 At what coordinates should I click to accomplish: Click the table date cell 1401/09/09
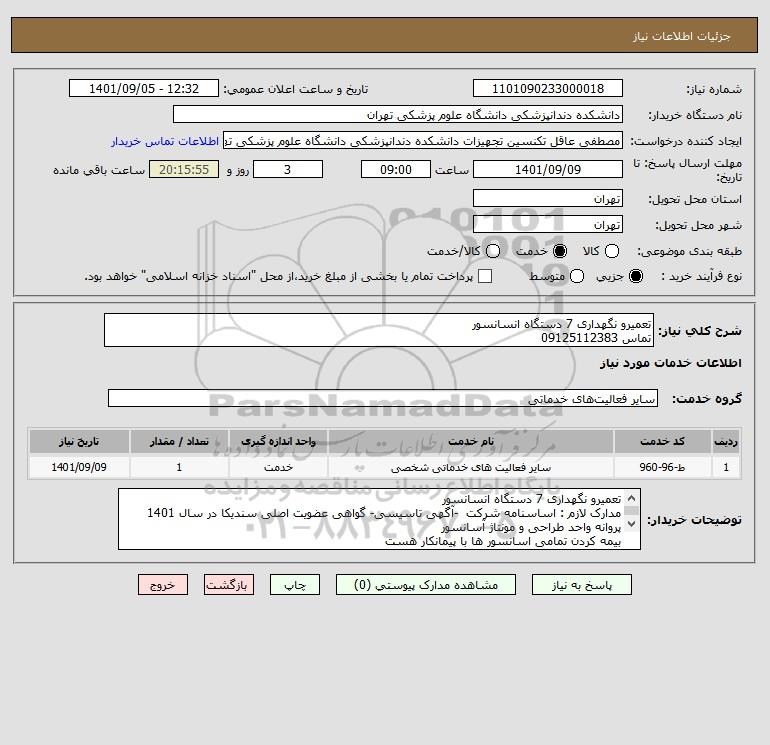point(79,467)
